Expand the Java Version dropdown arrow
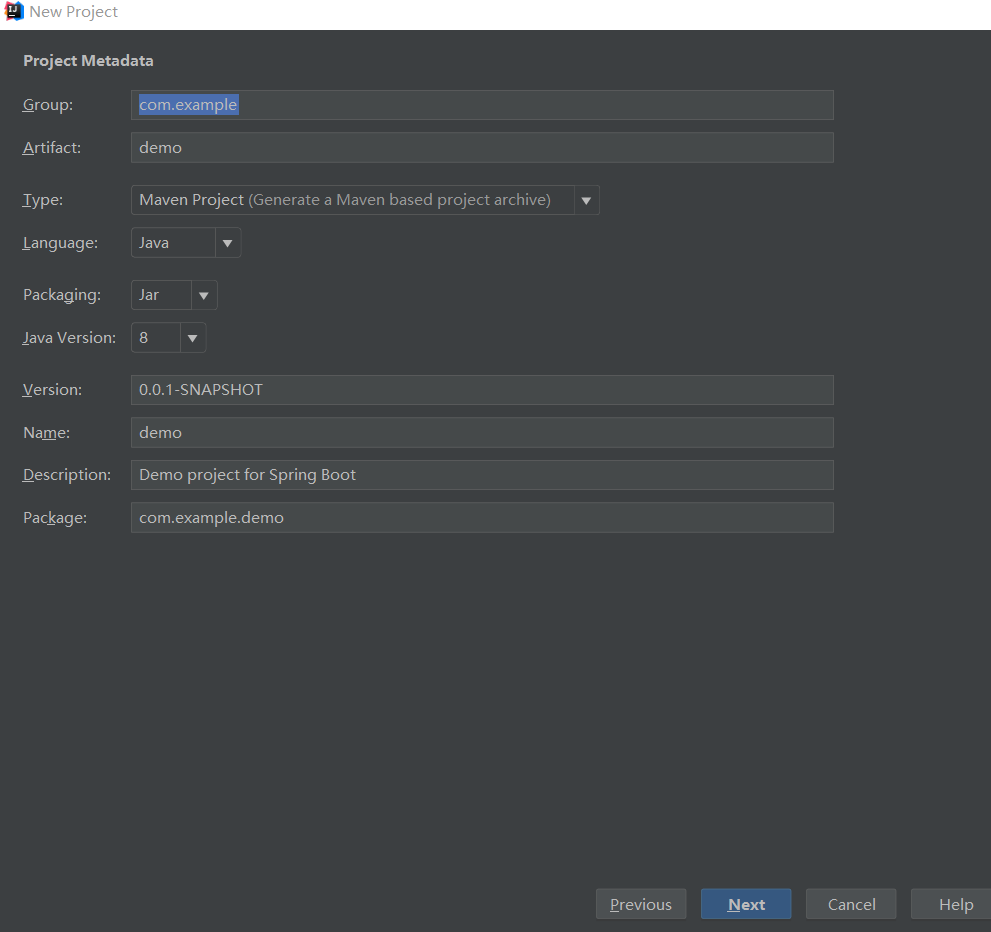 (x=193, y=338)
